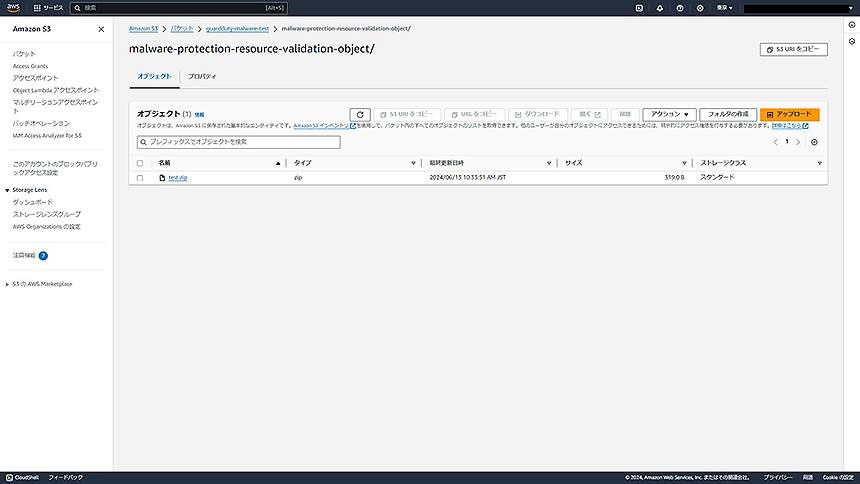Click the orange アップロード button
This screenshot has height=484, width=860.
pos(789,114)
